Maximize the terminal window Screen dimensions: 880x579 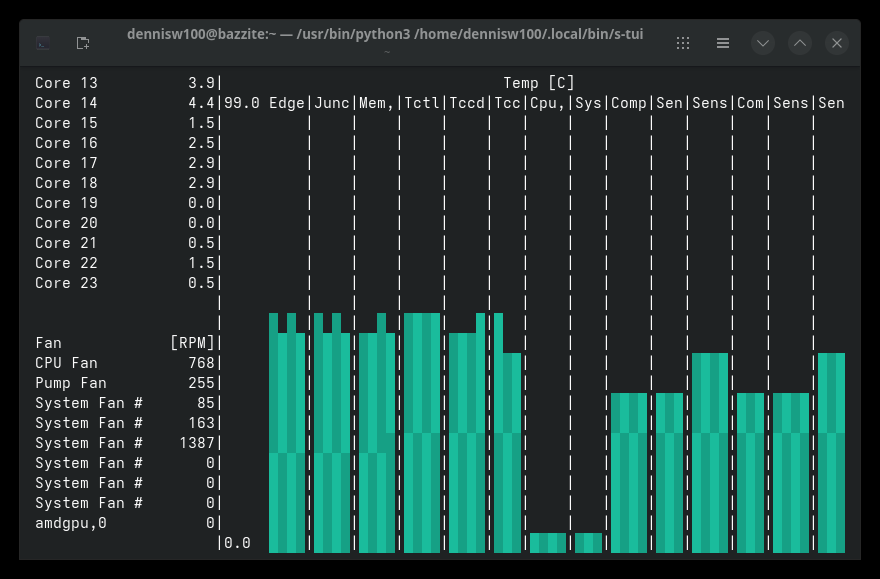pyautogui.click(x=800, y=43)
